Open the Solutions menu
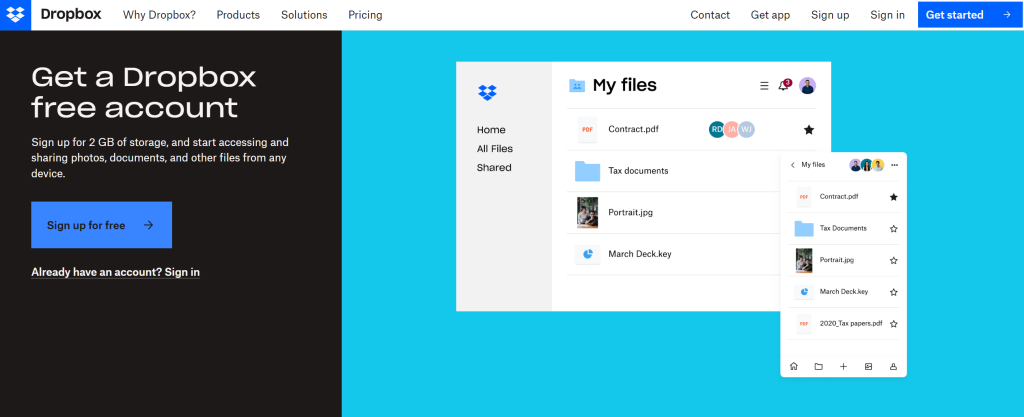This screenshot has width=1024, height=417. (304, 15)
